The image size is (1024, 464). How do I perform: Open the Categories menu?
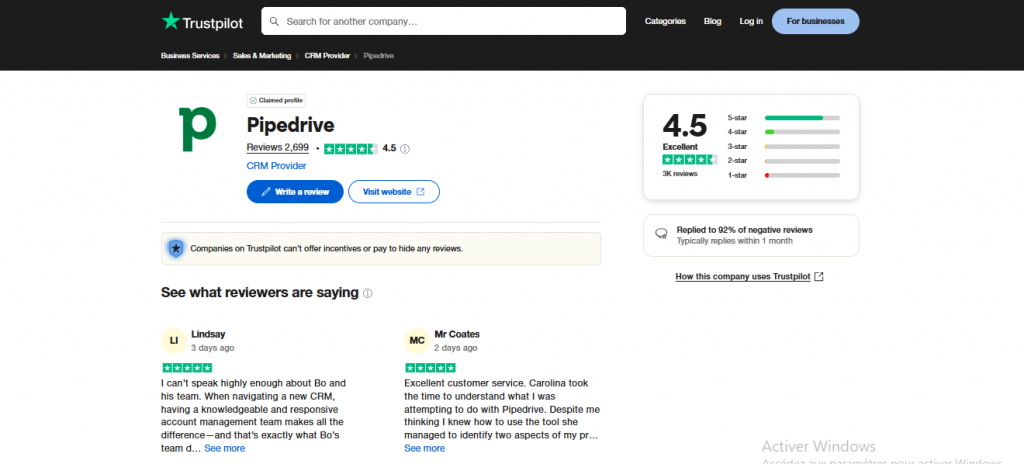[x=665, y=22]
